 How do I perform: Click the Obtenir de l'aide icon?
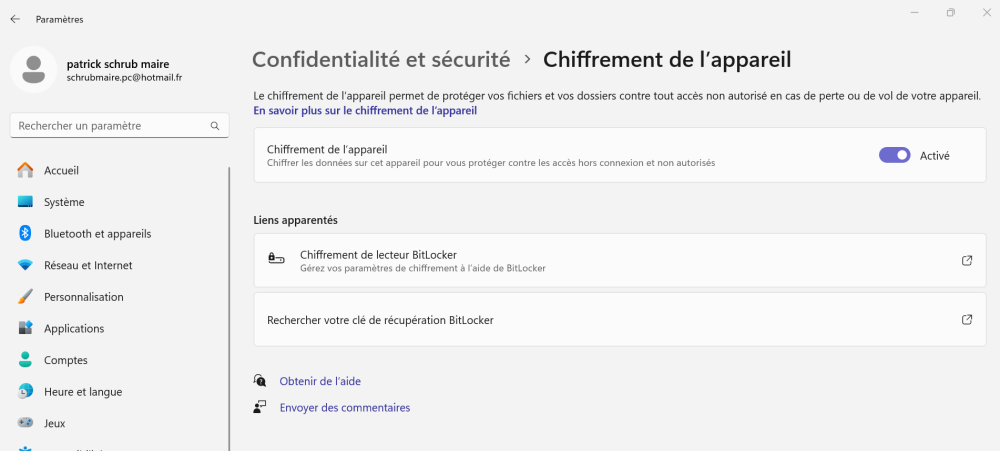261,381
